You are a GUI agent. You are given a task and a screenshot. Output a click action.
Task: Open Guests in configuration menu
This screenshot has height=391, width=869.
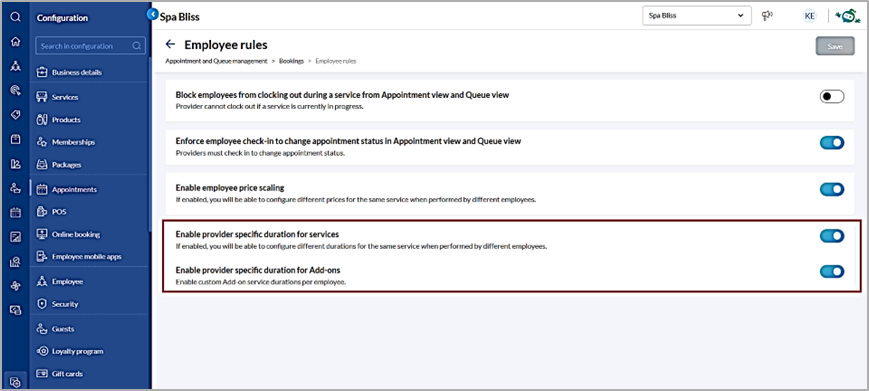(63, 329)
